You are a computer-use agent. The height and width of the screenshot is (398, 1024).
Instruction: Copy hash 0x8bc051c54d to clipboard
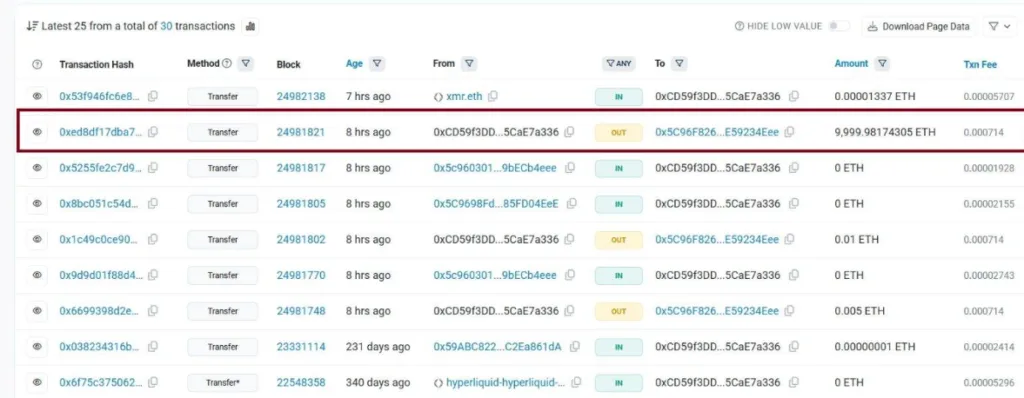click(153, 204)
